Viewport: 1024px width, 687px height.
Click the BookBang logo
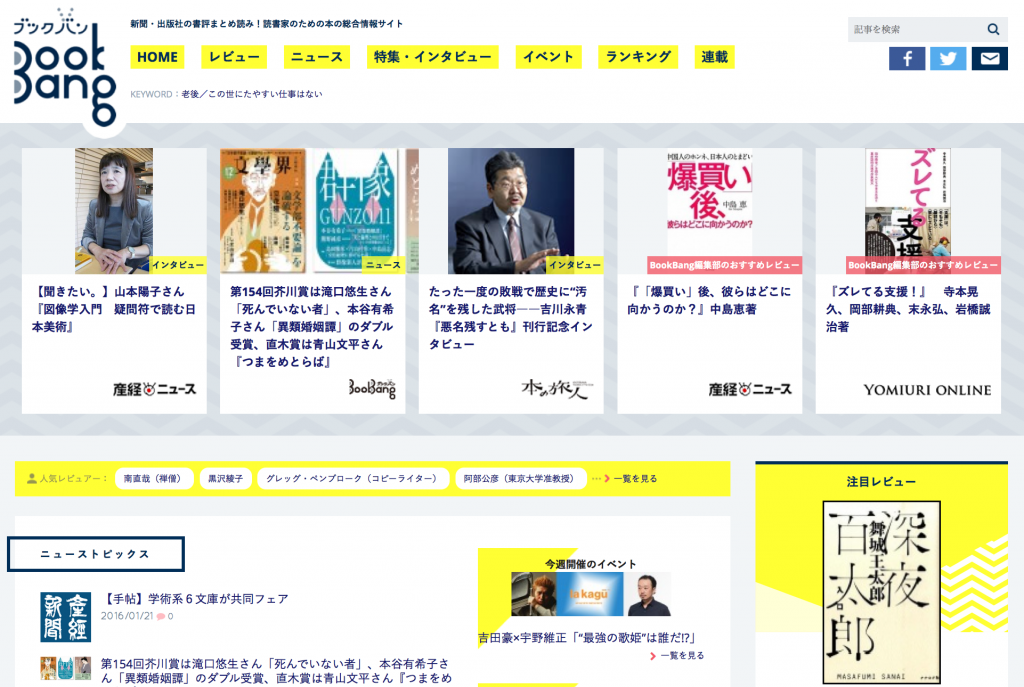click(x=64, y=68)
